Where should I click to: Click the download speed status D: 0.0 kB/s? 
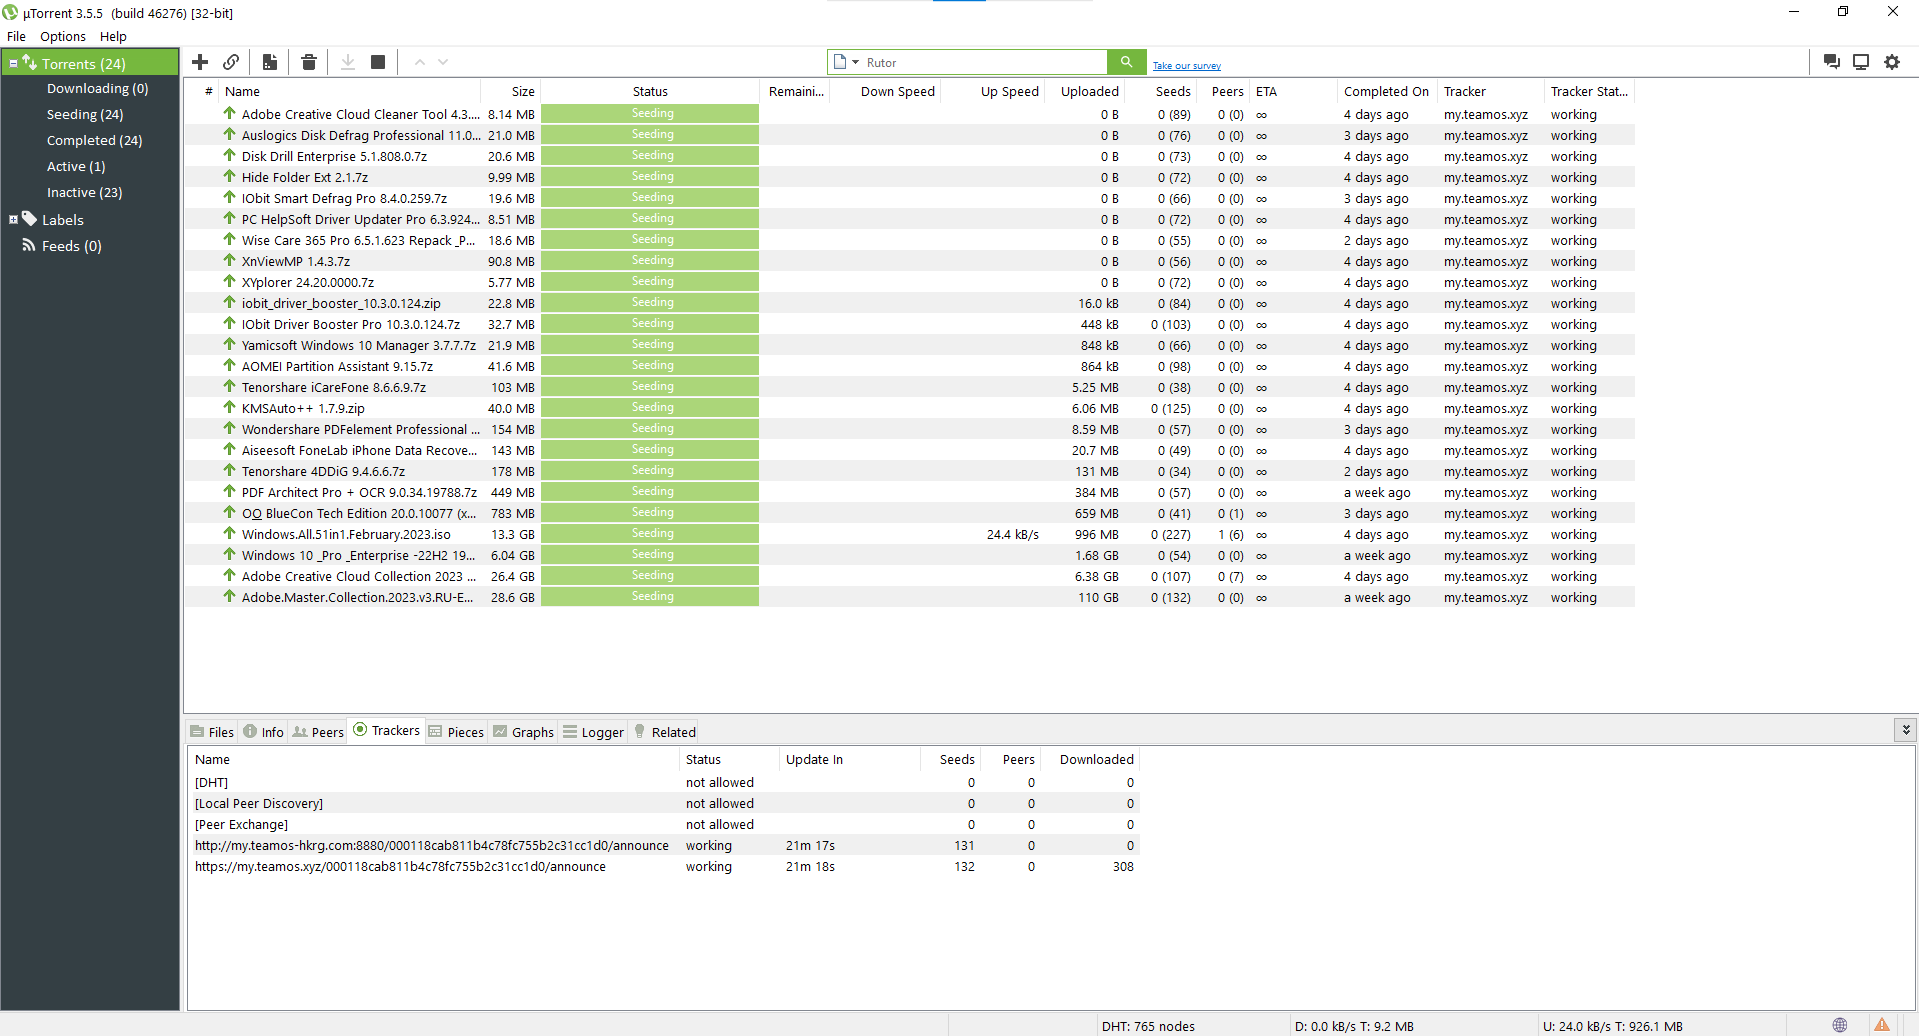1354,1026
